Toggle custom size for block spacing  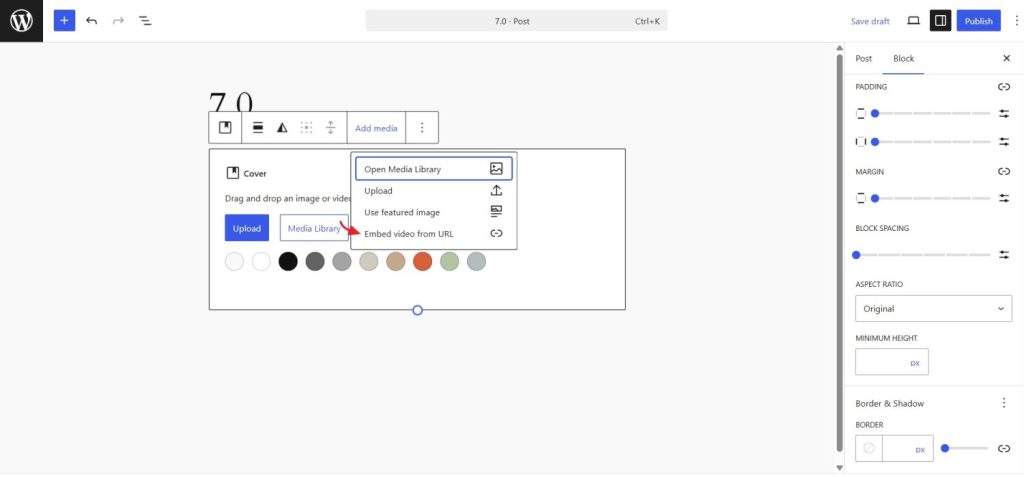[1004, 255]
